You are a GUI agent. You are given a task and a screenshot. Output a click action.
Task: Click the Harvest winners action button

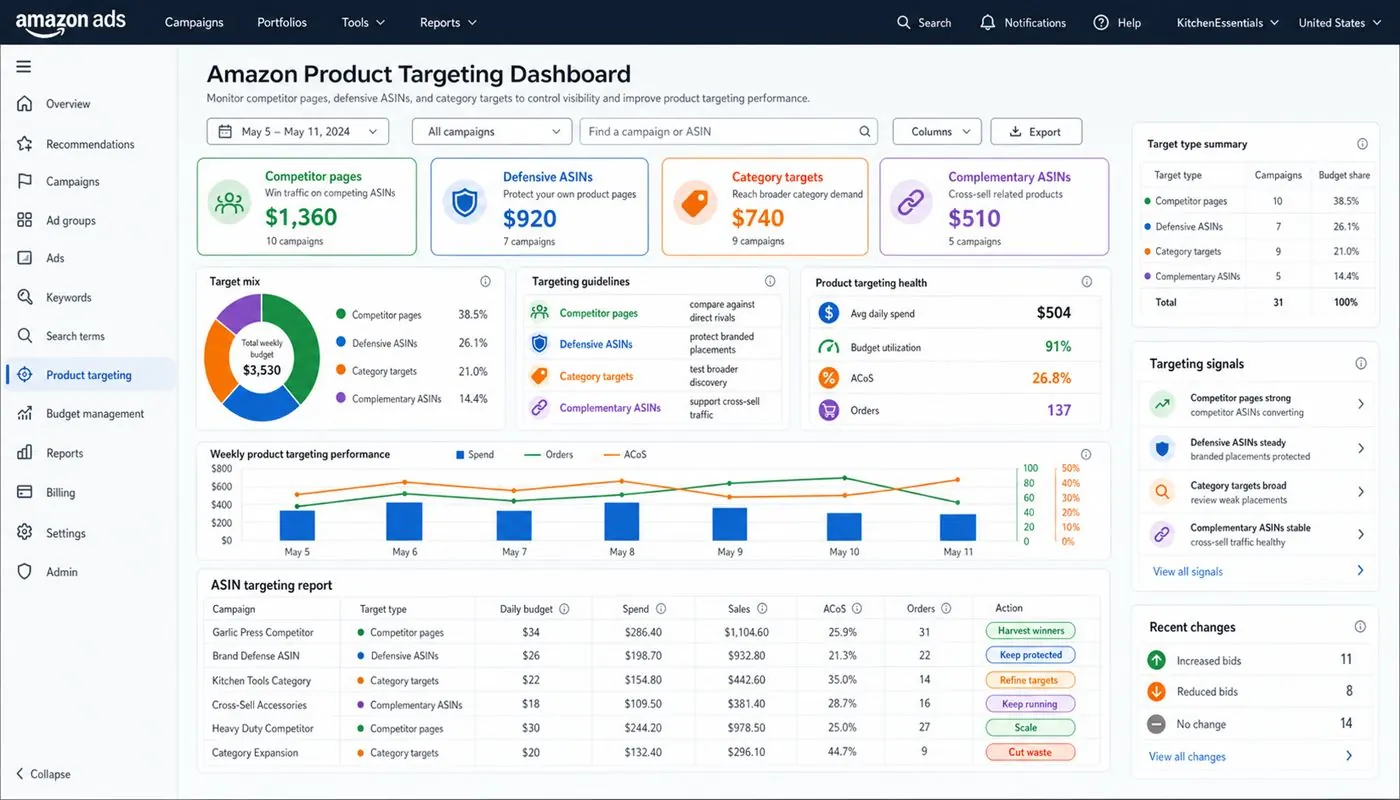click(1030, 631)
